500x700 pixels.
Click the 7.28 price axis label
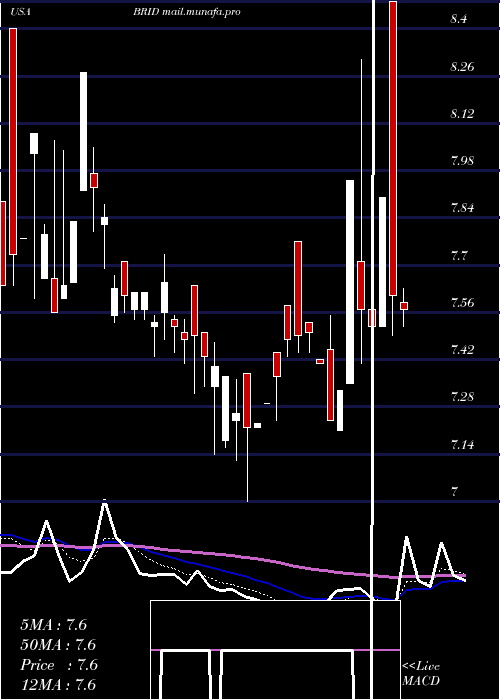pos(462,396)
